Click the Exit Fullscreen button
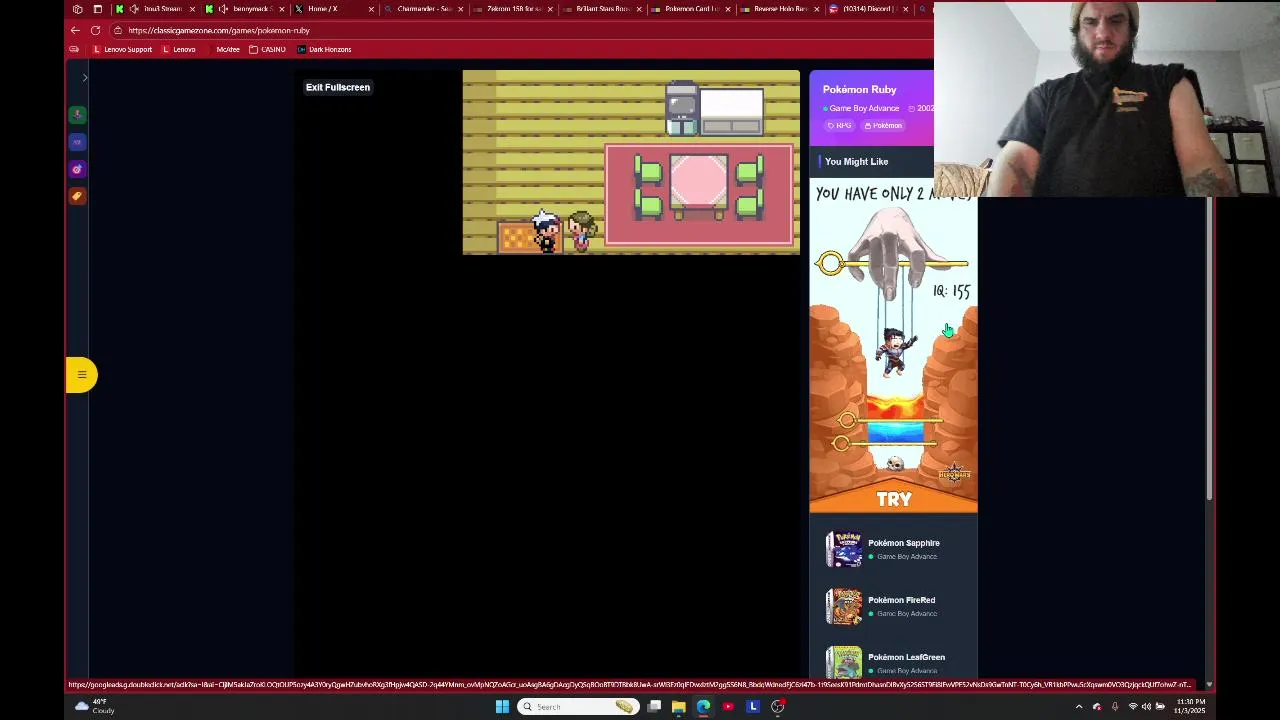 338,87
